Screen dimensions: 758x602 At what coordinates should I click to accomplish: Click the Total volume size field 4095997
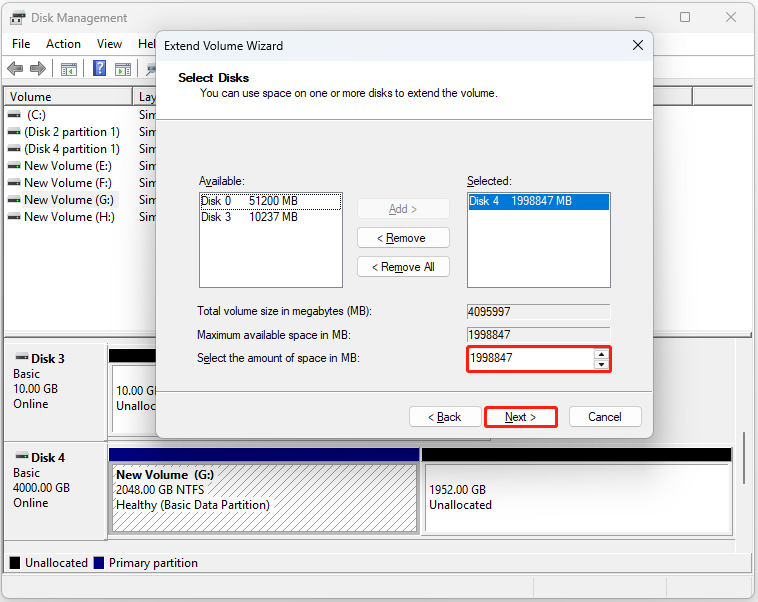click(x=539, y=312)
